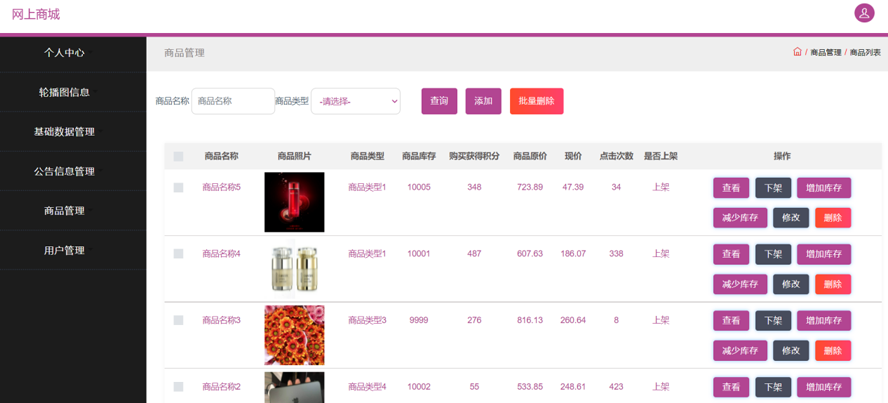This screenshot has height=403, width=888.
Task: Click the home icon in breadcrumb
Action: point(797,52)
